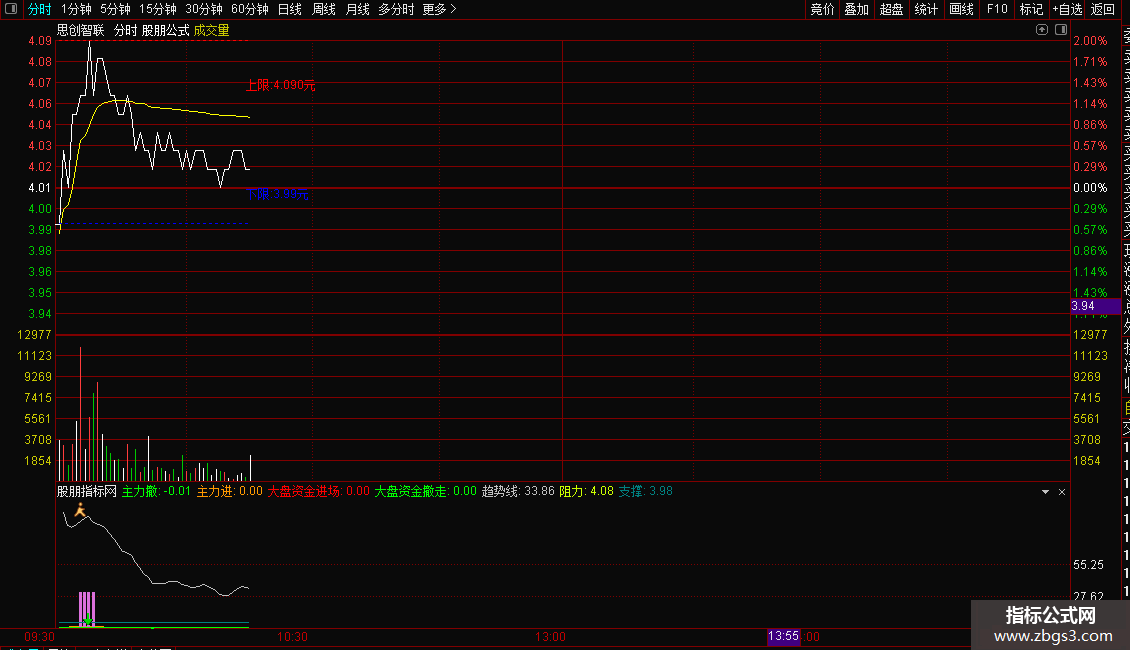Close the 股朋指标网 indicator panel
1130x650 pixels.
click(x=1062, y=491)
